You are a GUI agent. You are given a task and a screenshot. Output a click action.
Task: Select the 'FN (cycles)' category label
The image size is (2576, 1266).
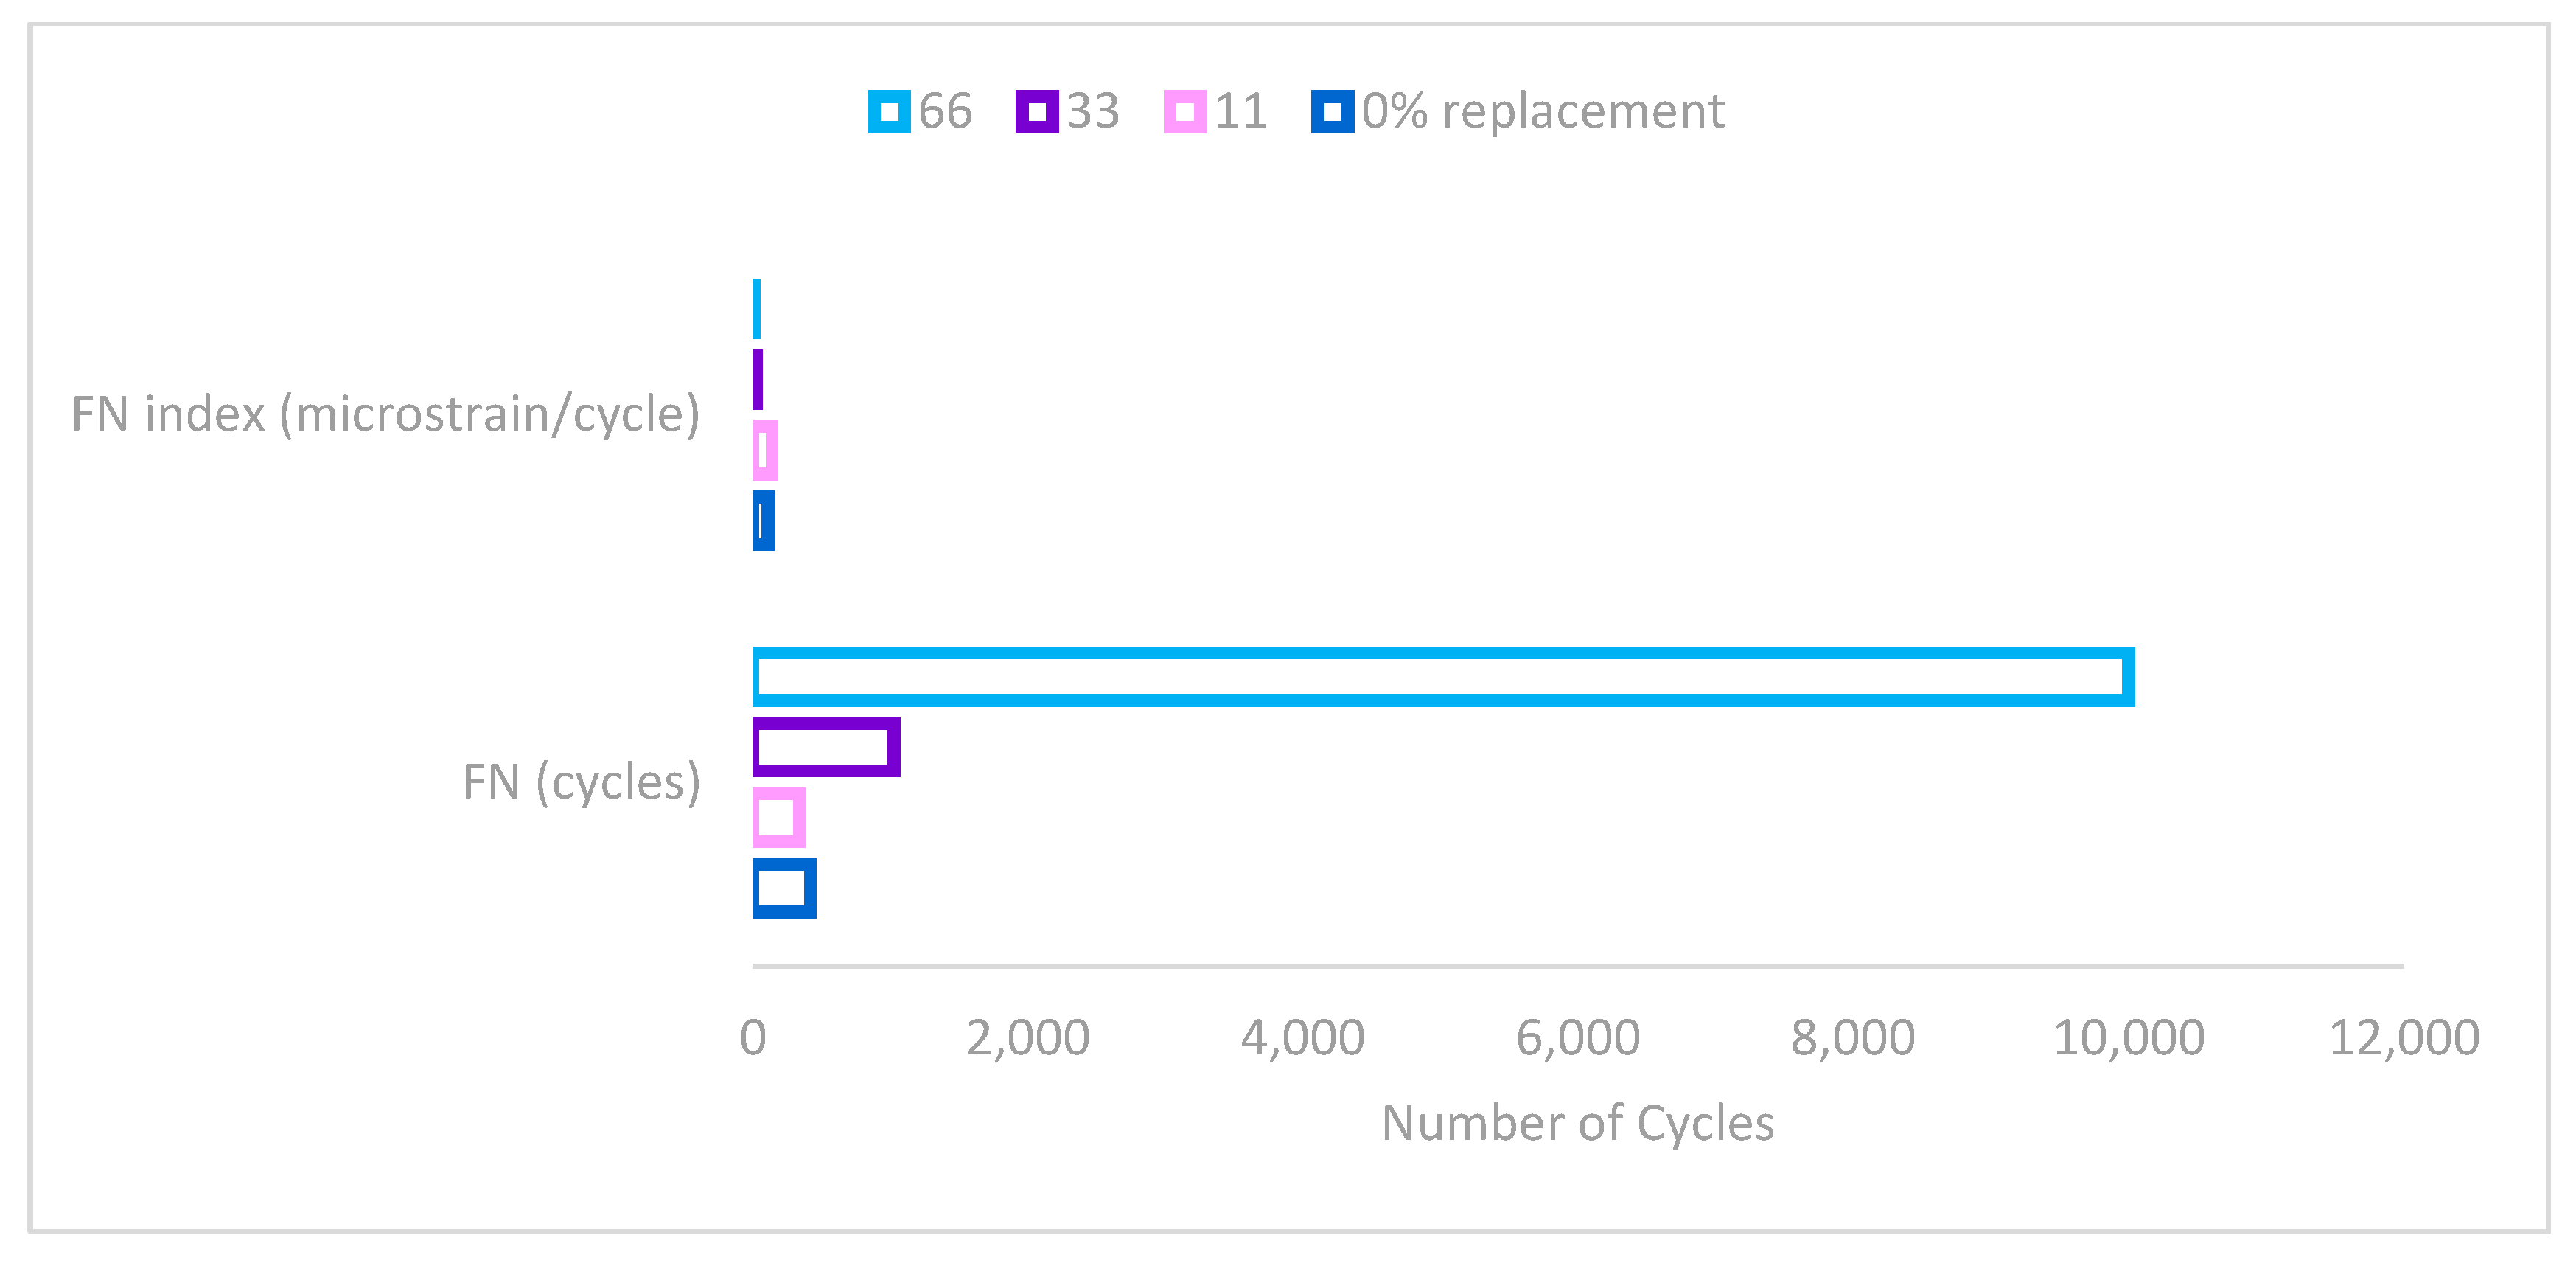(581, 782)
